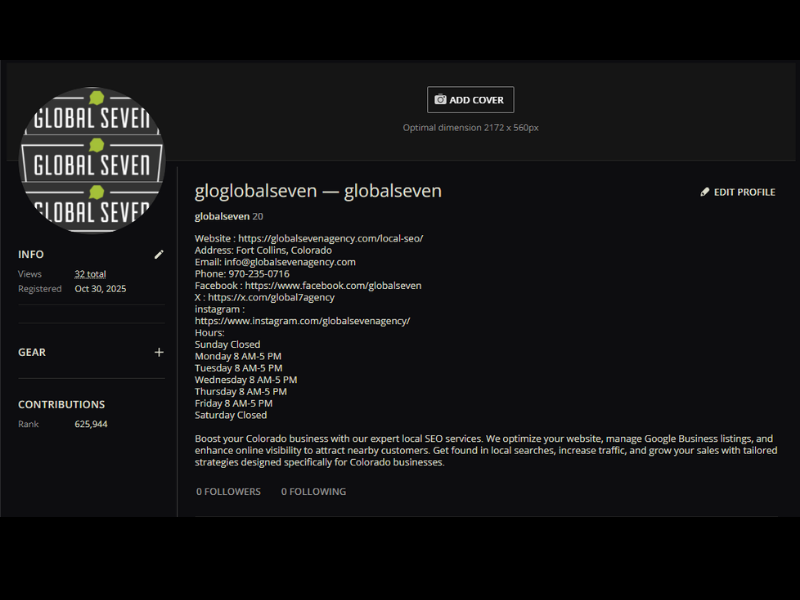Click the Boost your Colorado business description
The image size is (800, 600).
(x=486, y=451)
